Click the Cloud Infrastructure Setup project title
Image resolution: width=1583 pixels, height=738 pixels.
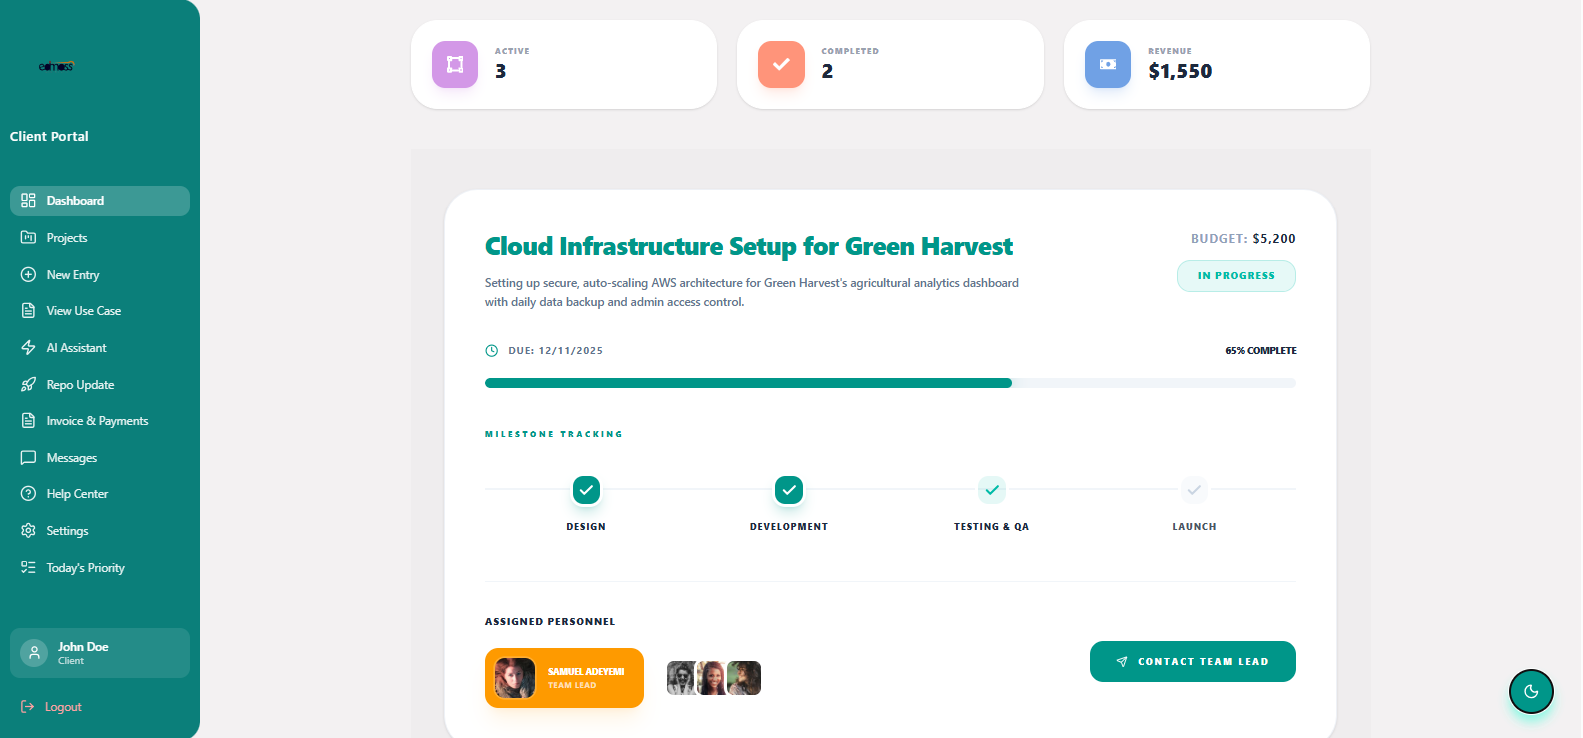tap(749, 246)
